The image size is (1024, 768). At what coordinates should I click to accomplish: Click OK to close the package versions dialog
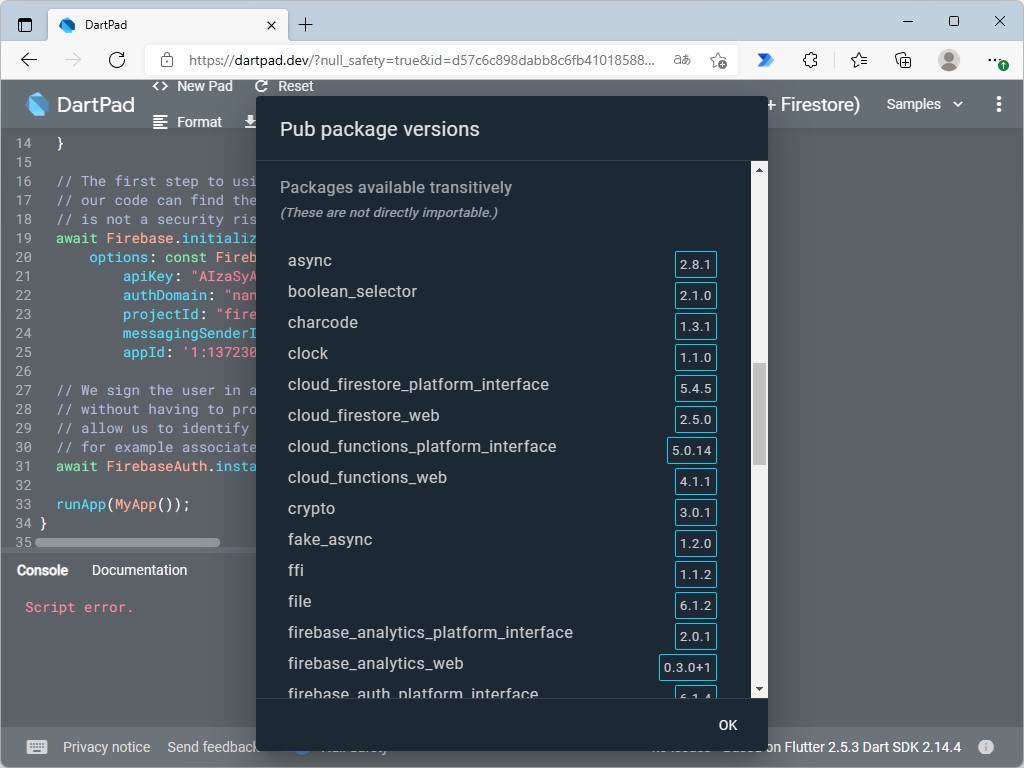point(728,725)
